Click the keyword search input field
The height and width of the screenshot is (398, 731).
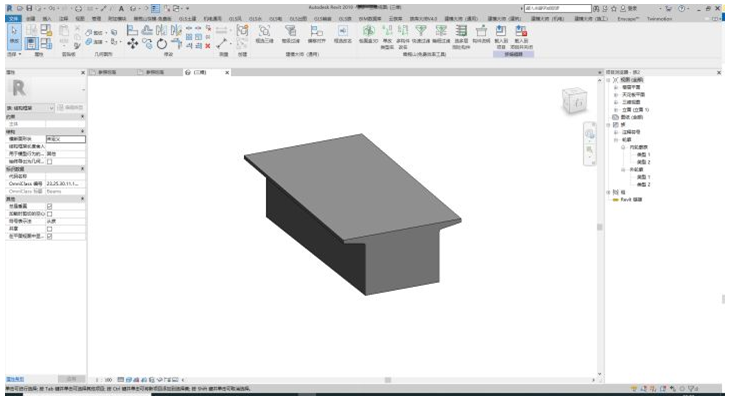pos(558,8)
